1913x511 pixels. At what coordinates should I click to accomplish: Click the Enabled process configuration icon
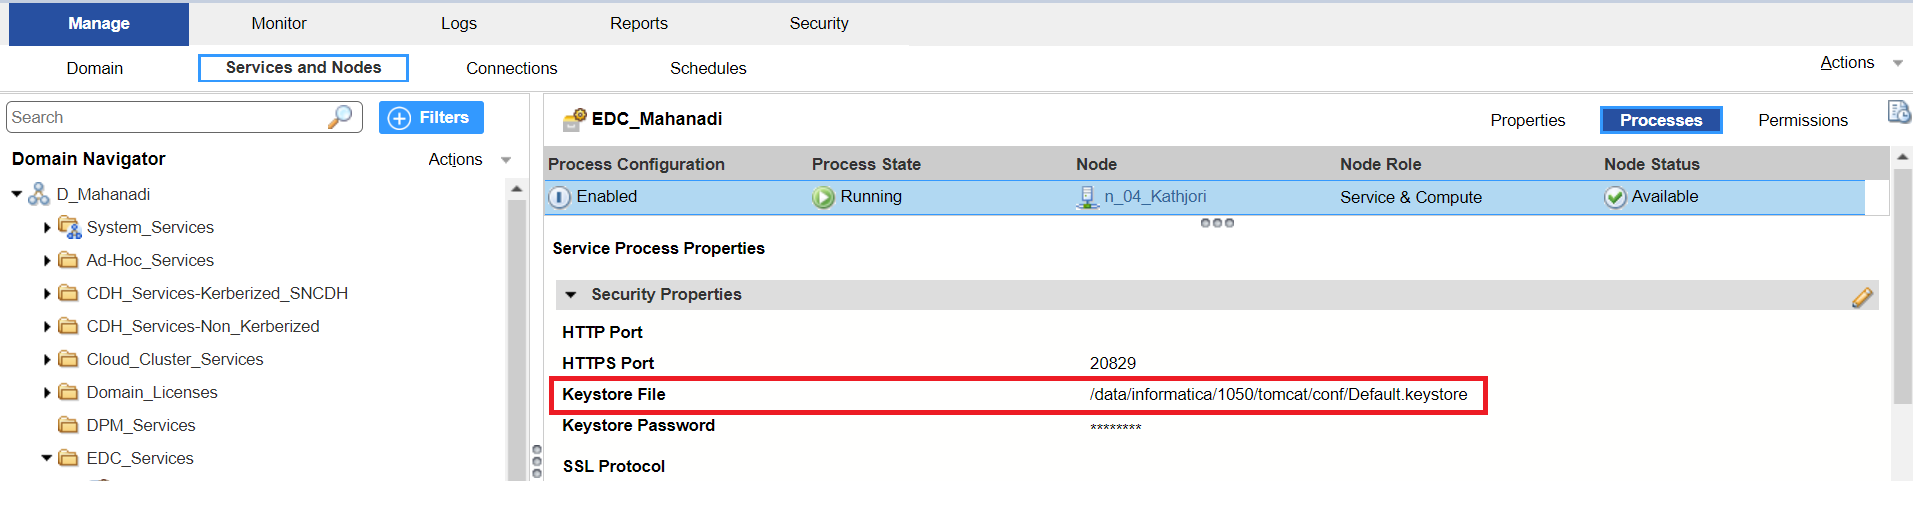[559, 197]
